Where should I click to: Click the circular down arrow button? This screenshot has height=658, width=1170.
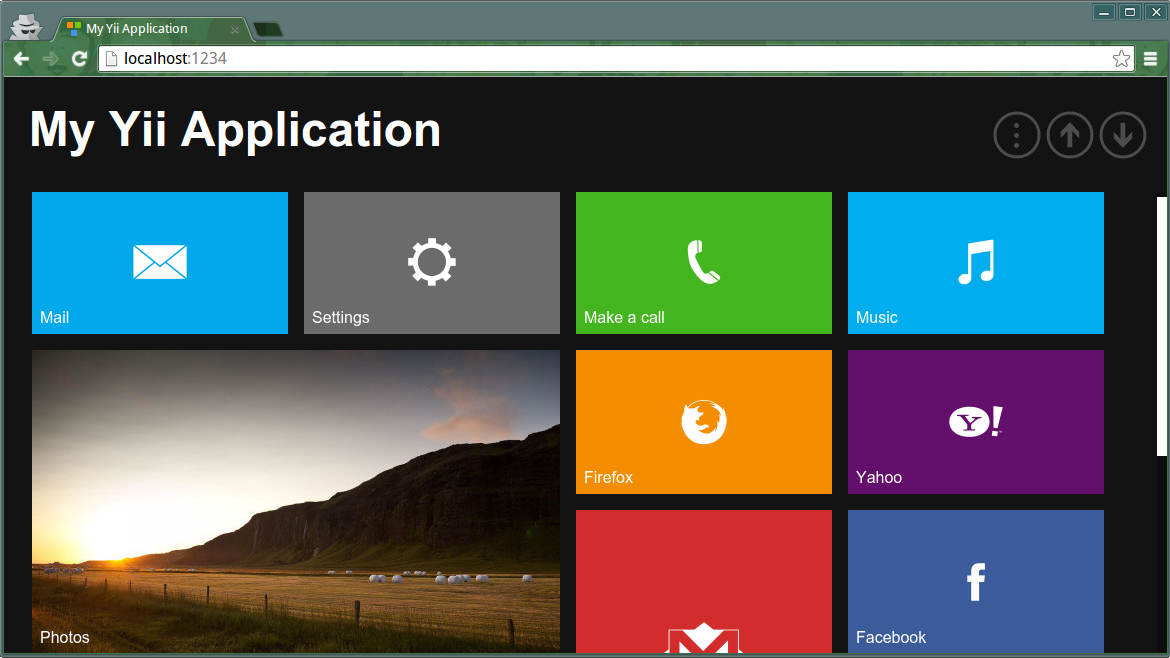[x=1122, y=135]
